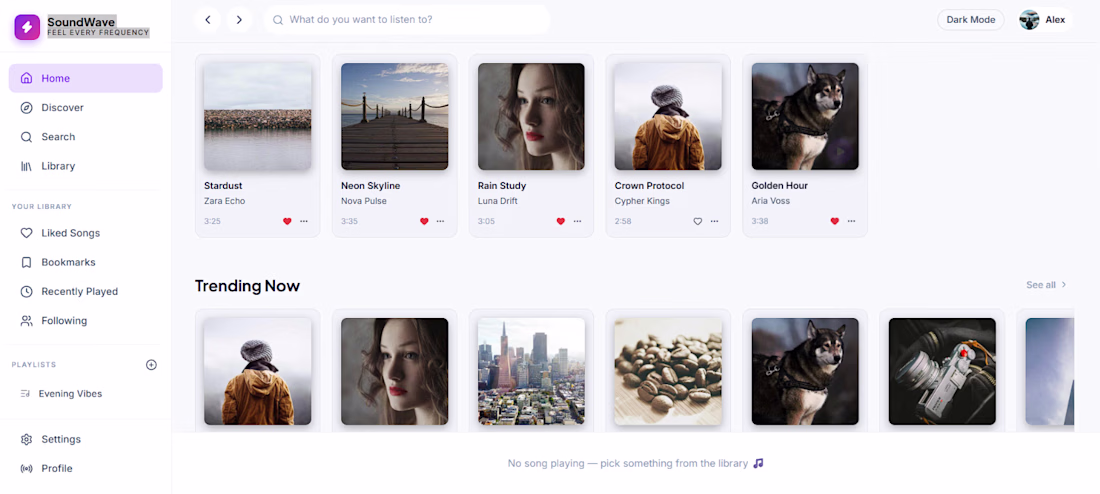
Task: Select the Crown Protocol album cover
Action: (668, 116)
